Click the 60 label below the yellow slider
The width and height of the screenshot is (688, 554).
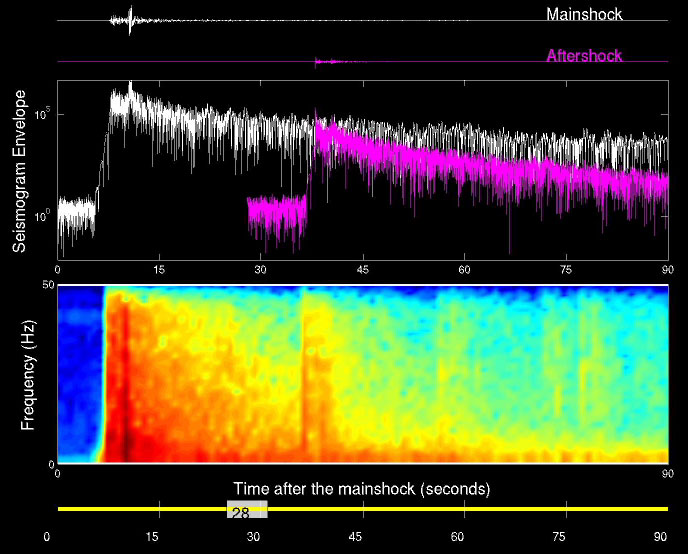click(x=457, y=537)
